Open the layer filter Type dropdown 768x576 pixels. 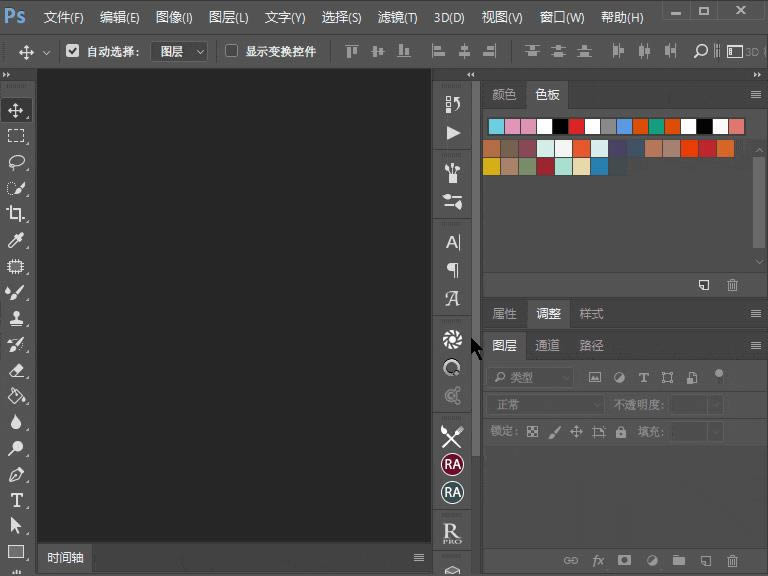[530, 377]
